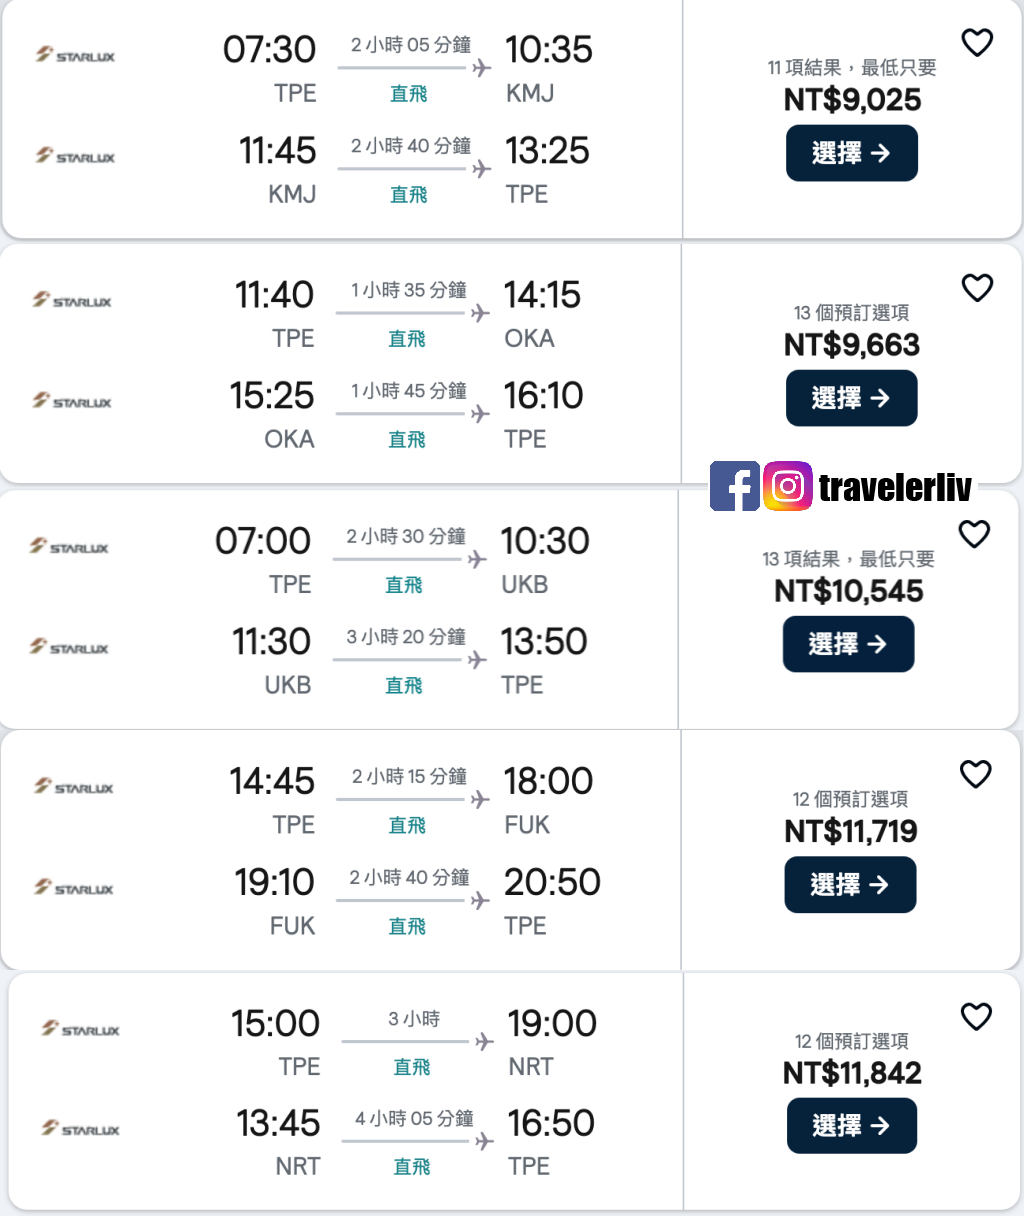Click the airplane arrow on the KMJ-TPE return
Screen dimensions: 1024x1216
(479, 166)
